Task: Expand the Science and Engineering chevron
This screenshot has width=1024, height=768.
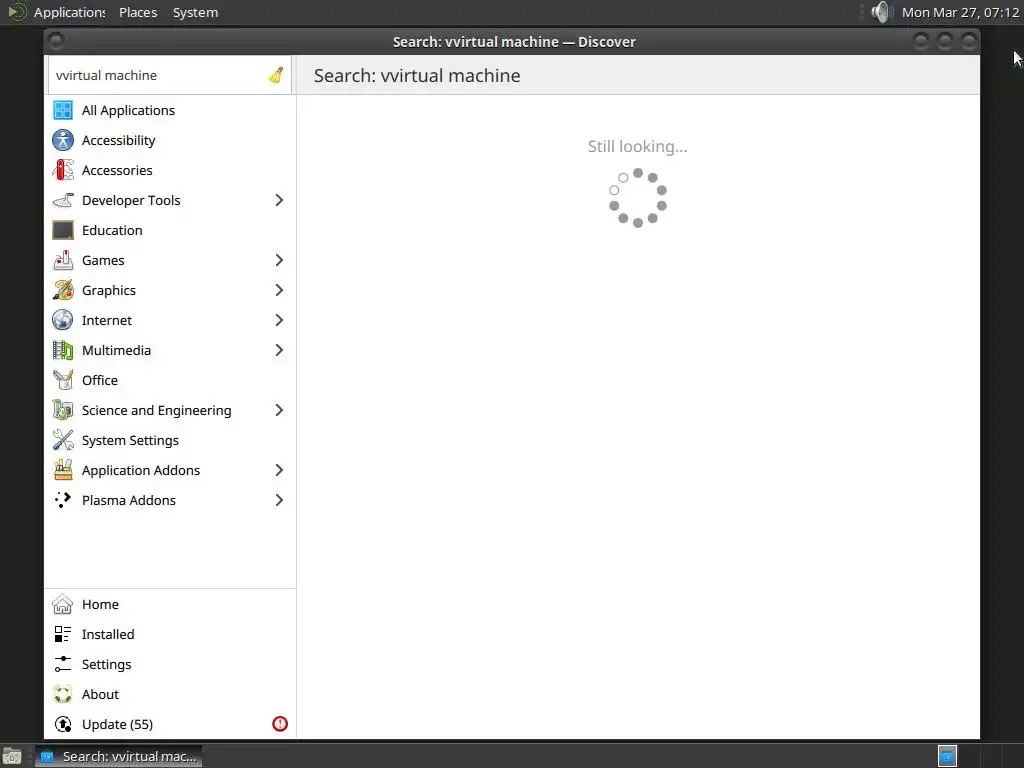Action: [x=279, y=410]
